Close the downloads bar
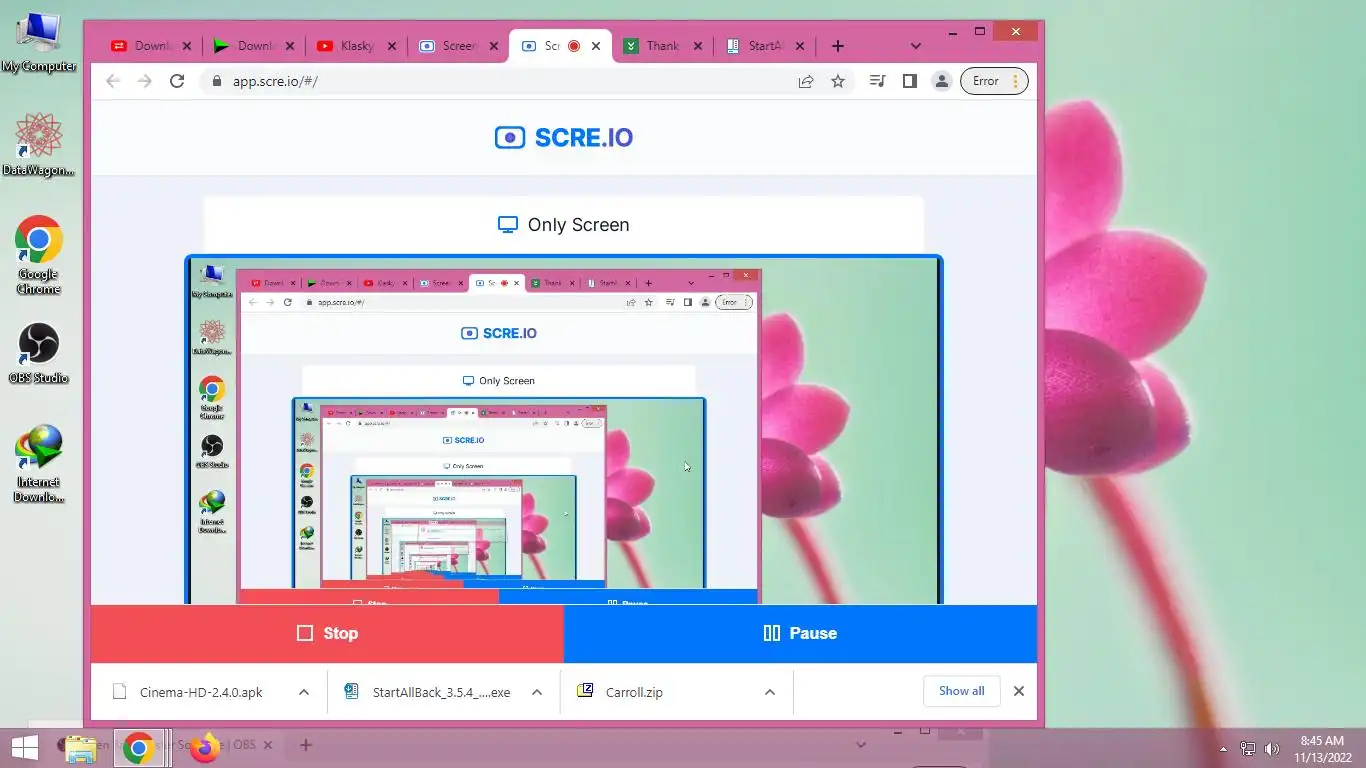The image size is (1366, 768). [1019, 691]
